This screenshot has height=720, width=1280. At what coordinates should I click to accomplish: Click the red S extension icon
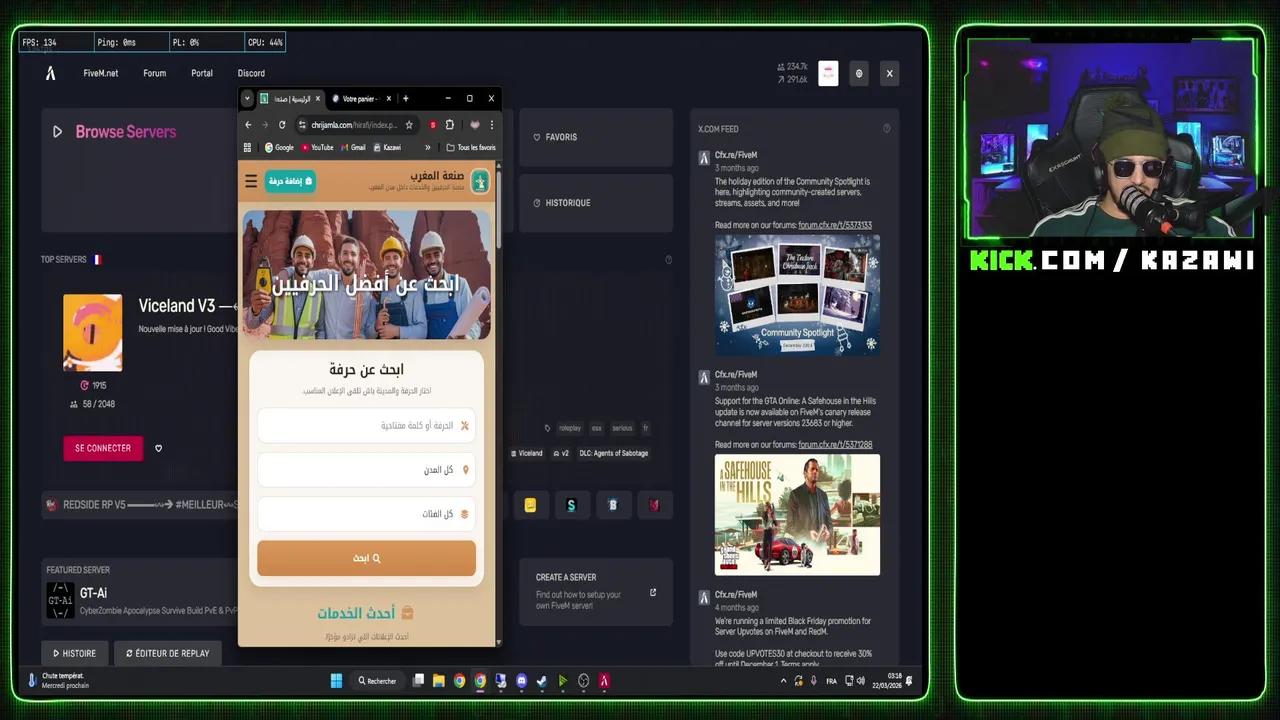coord(432,125)
